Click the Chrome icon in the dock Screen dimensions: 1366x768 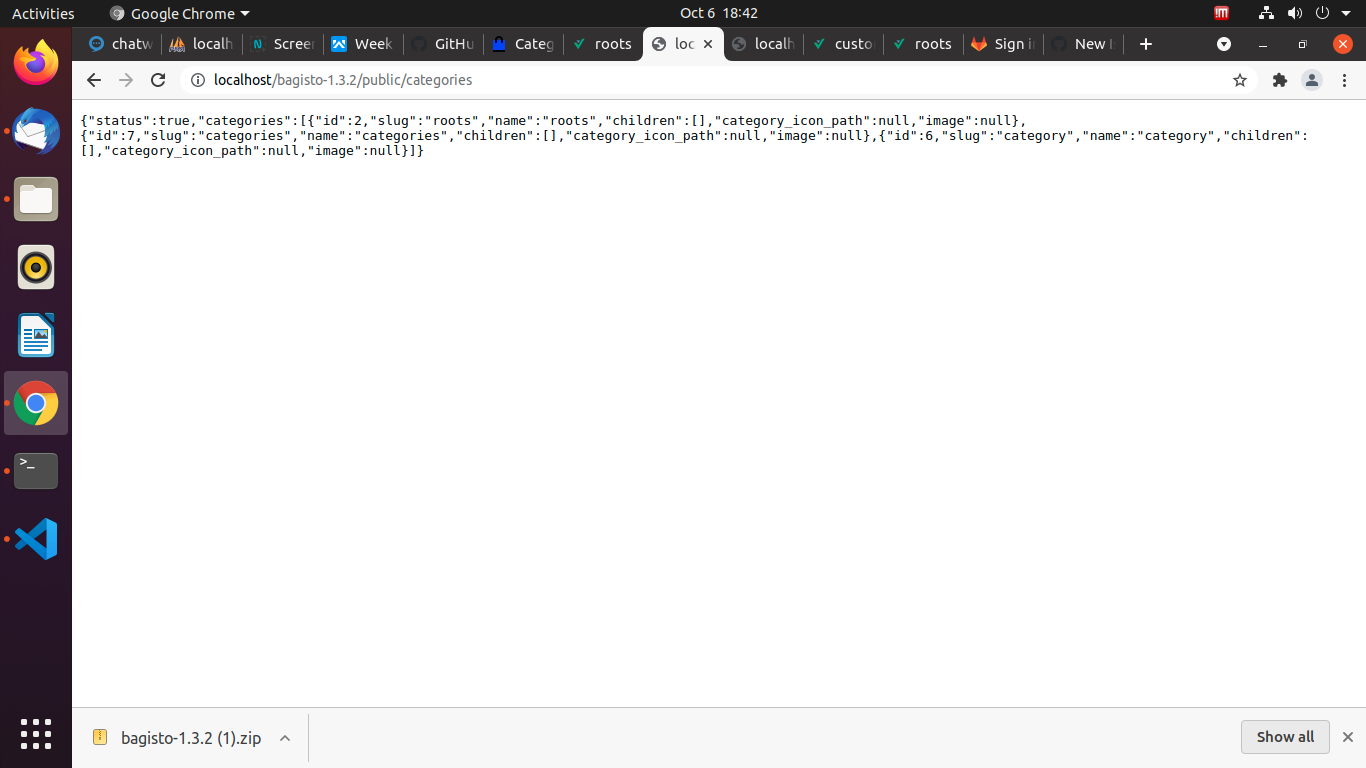(36, 403)
